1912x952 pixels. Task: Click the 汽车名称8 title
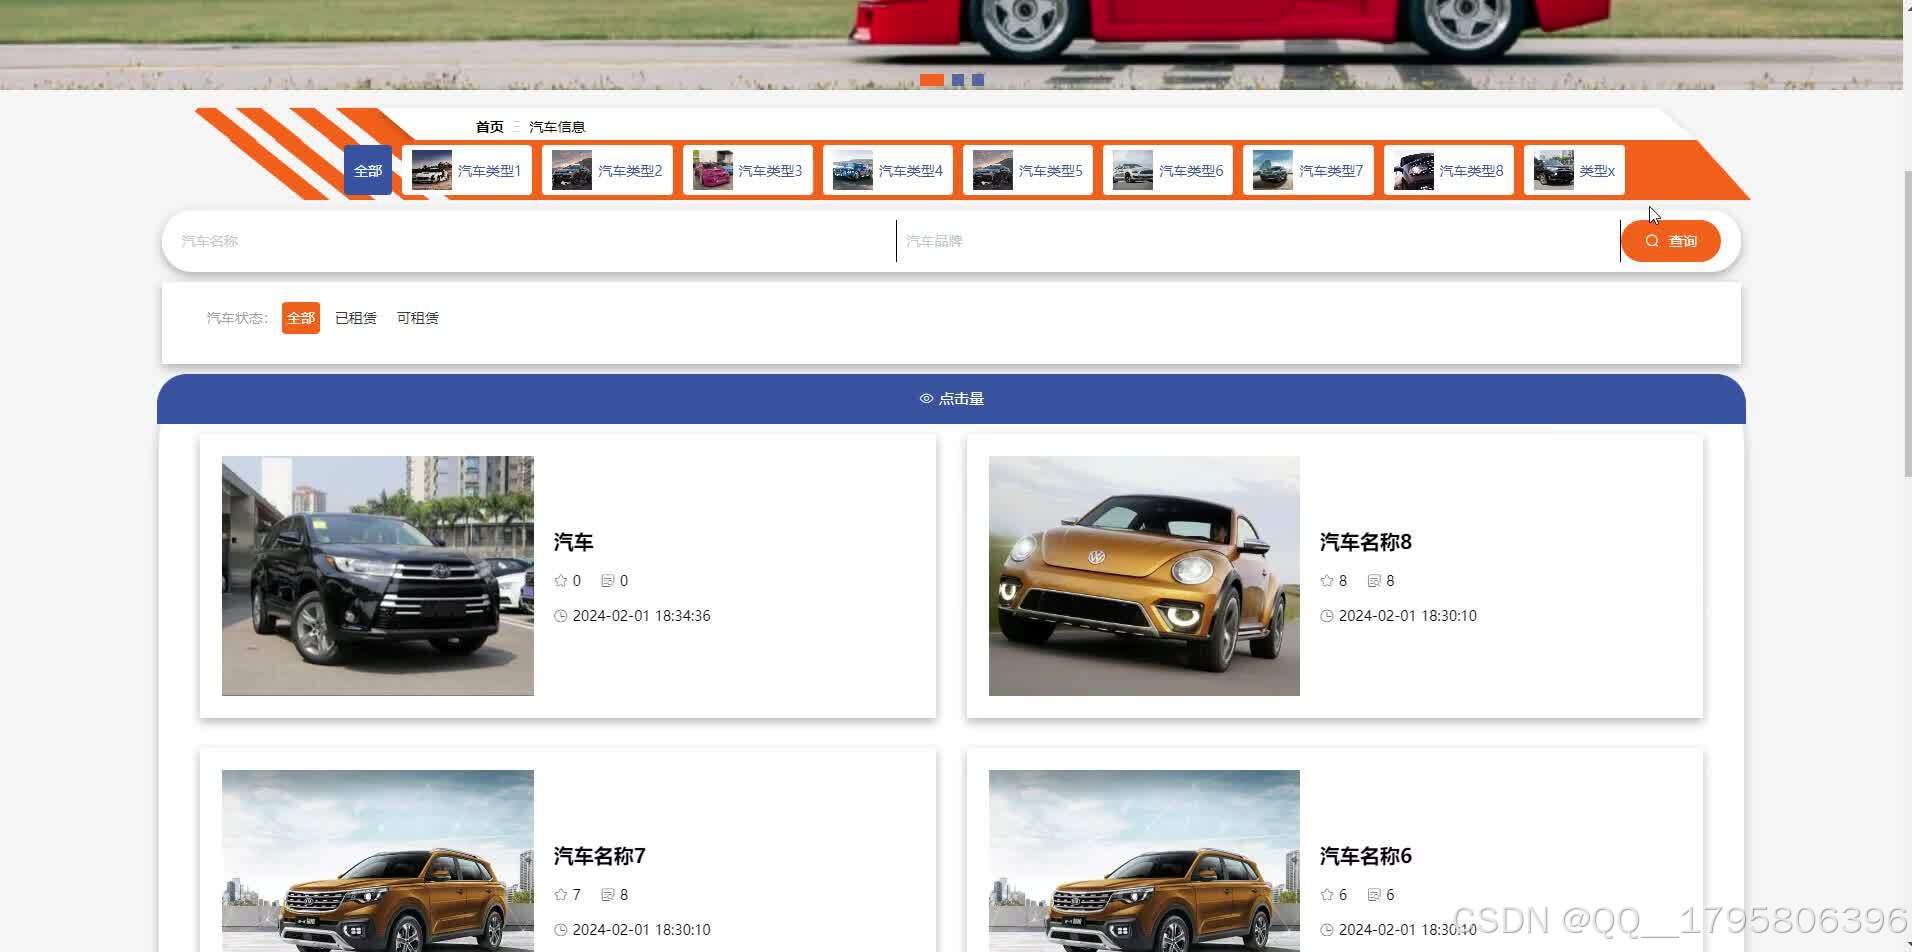click(1366, 542)
